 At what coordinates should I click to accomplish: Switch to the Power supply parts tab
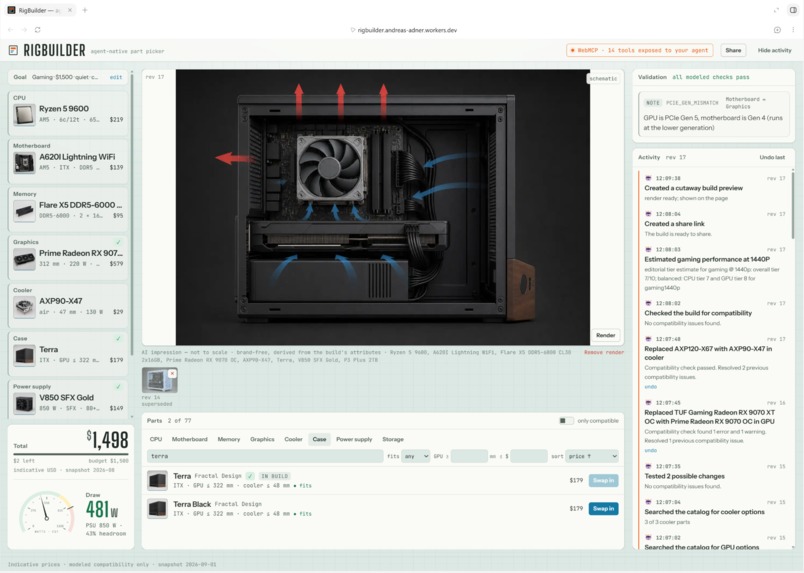click(x=354, y=439)
